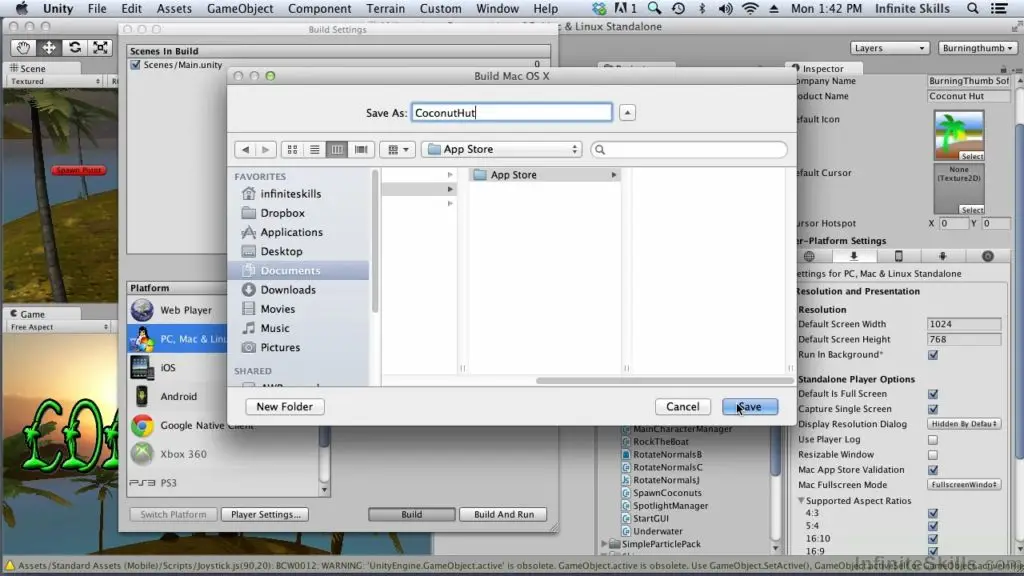Click the save dialog search field
1024x576 pixels.
coord(688,150)
